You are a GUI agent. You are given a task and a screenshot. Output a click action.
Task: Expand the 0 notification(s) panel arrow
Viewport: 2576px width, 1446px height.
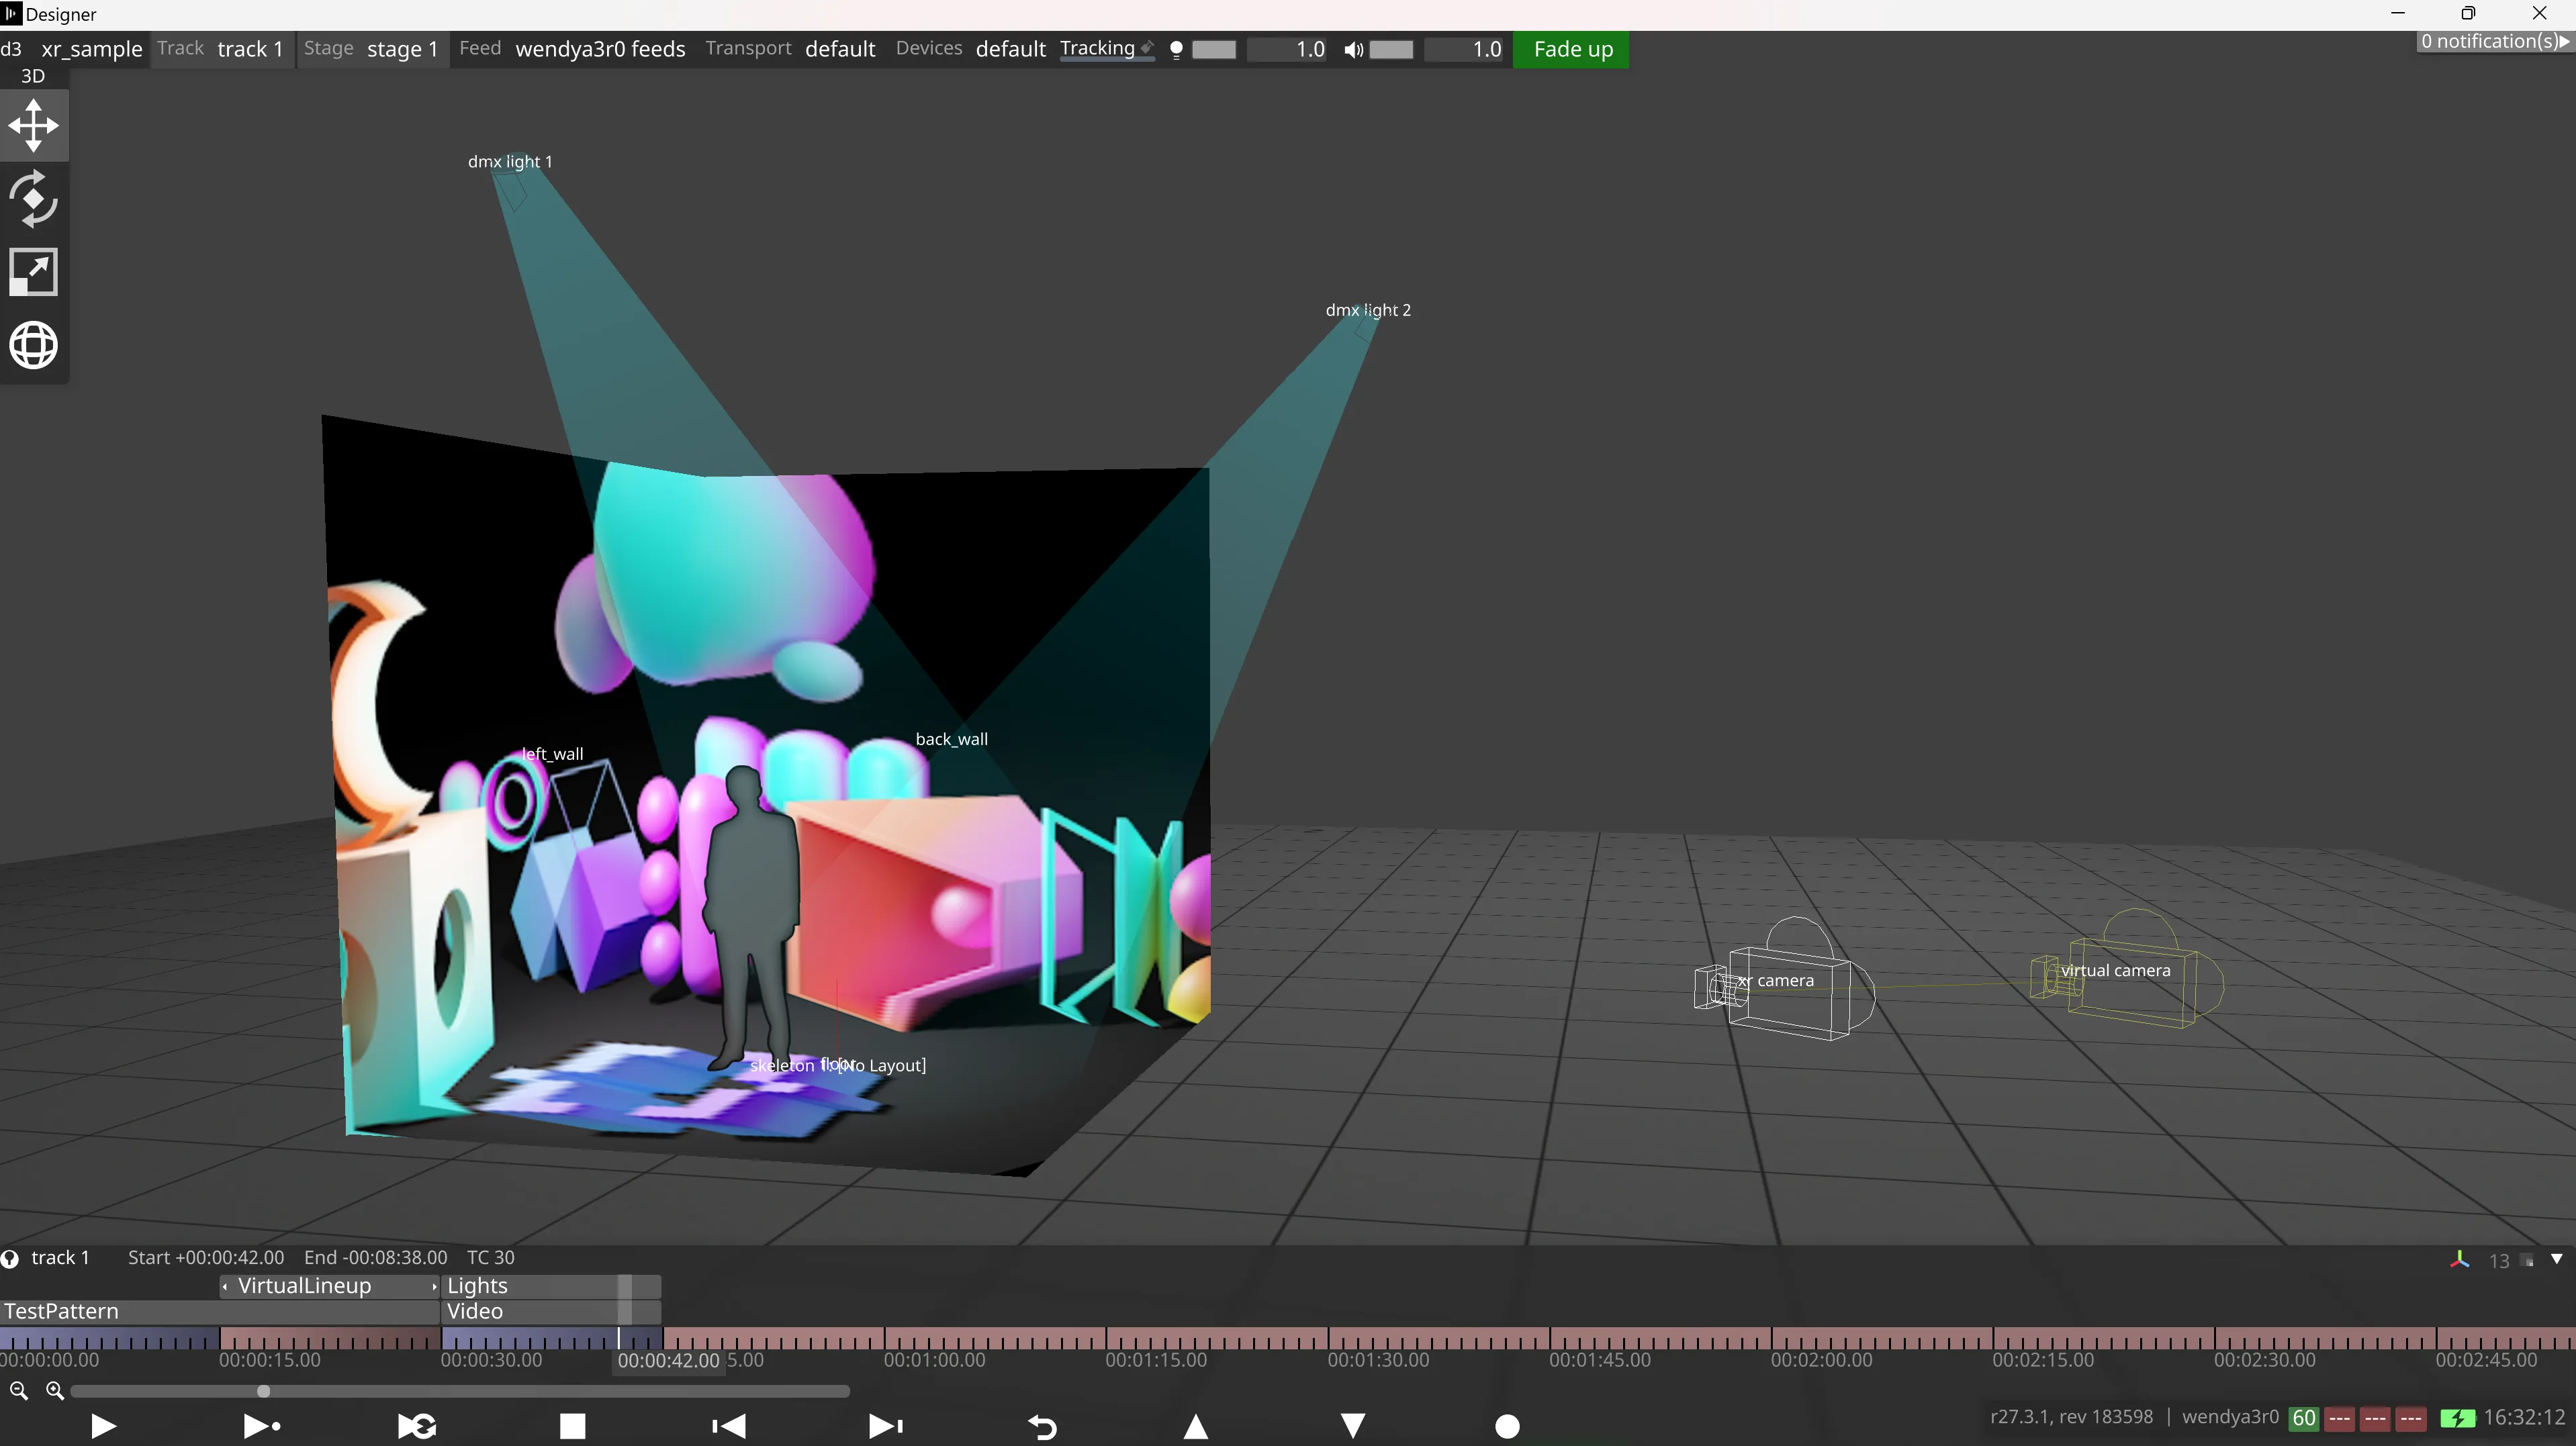(x=2564, y=41)
